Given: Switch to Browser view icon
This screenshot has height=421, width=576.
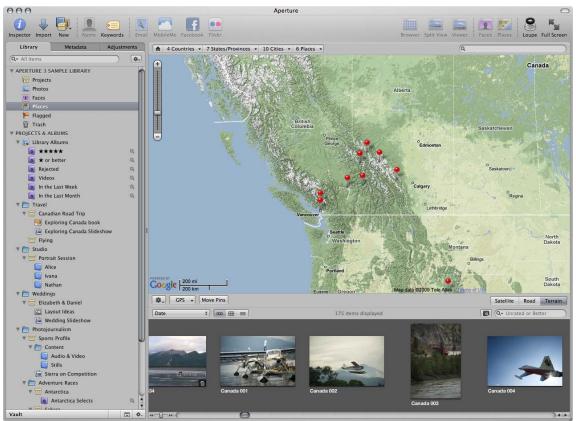Looking at the screenshot, I should click(410, 25).
